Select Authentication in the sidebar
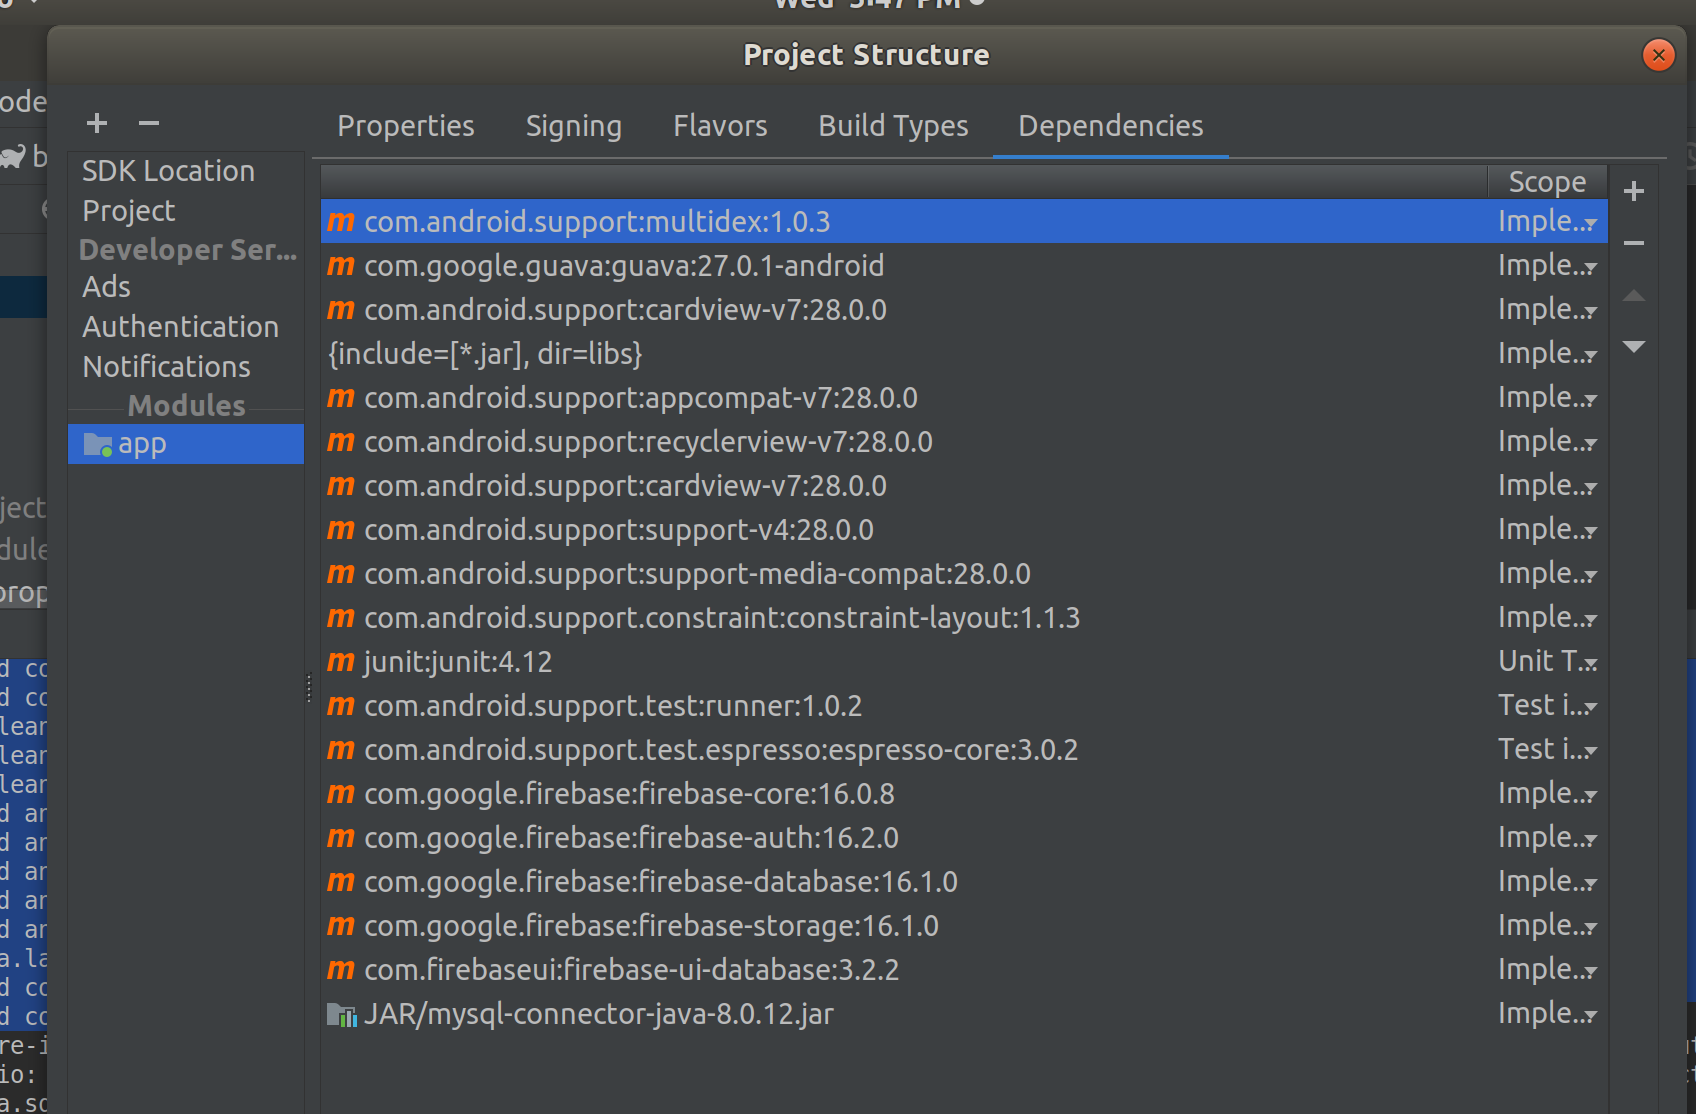 (180, 326)
